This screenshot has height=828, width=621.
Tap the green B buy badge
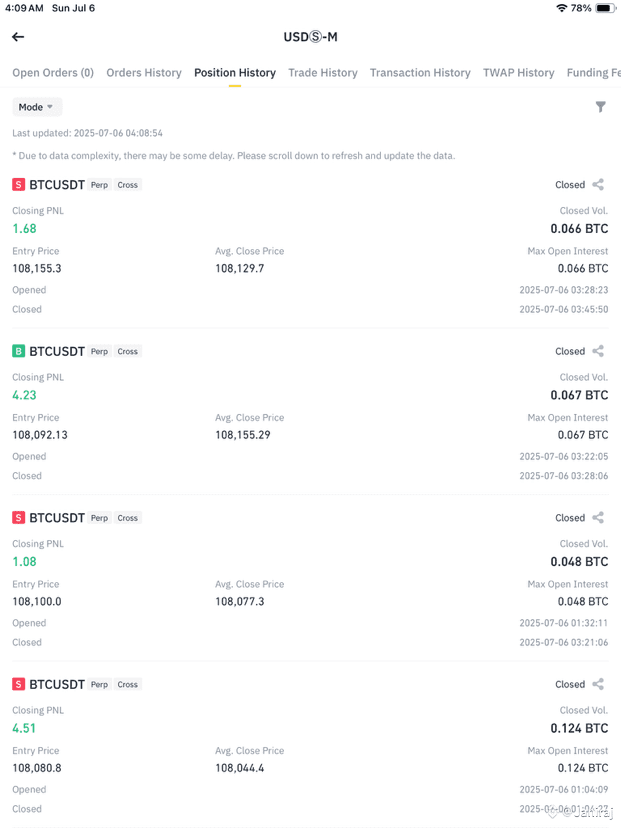point(18,351)
